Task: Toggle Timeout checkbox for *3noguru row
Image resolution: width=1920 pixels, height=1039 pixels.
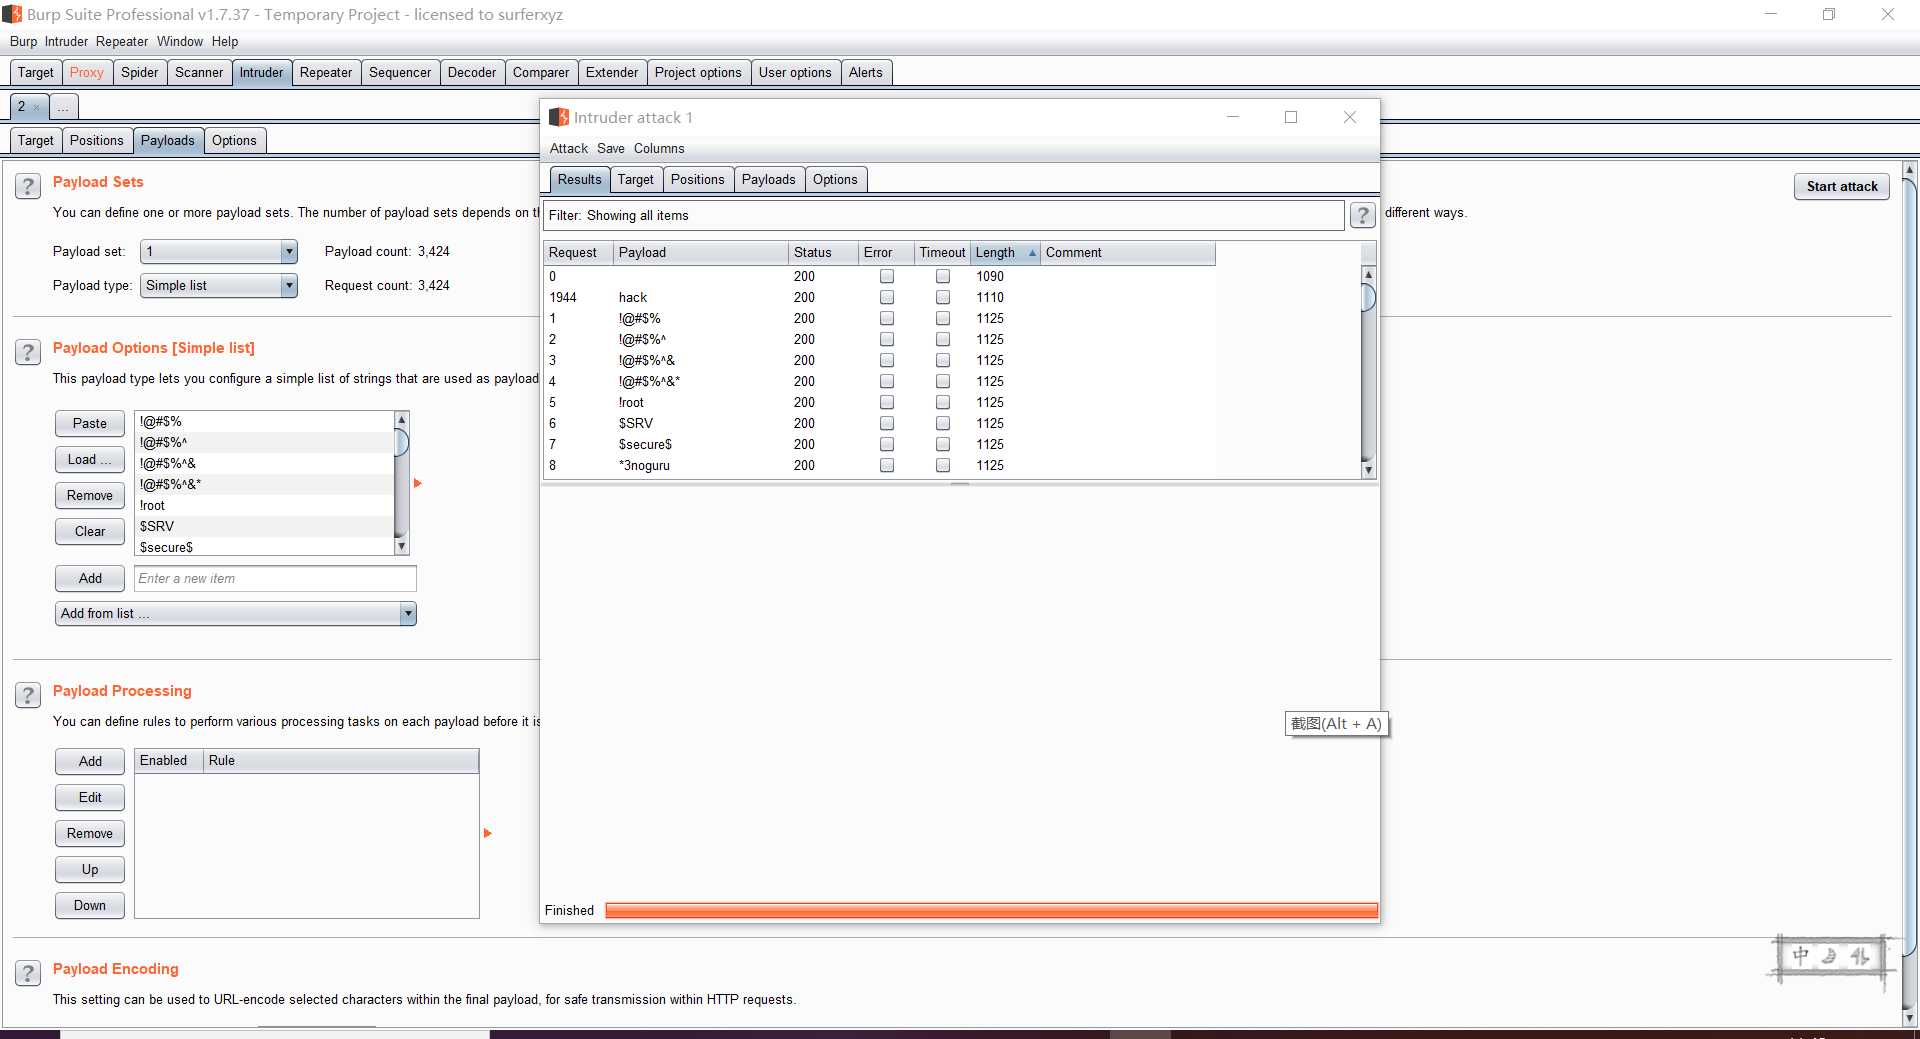Action: tap(943, 465)
